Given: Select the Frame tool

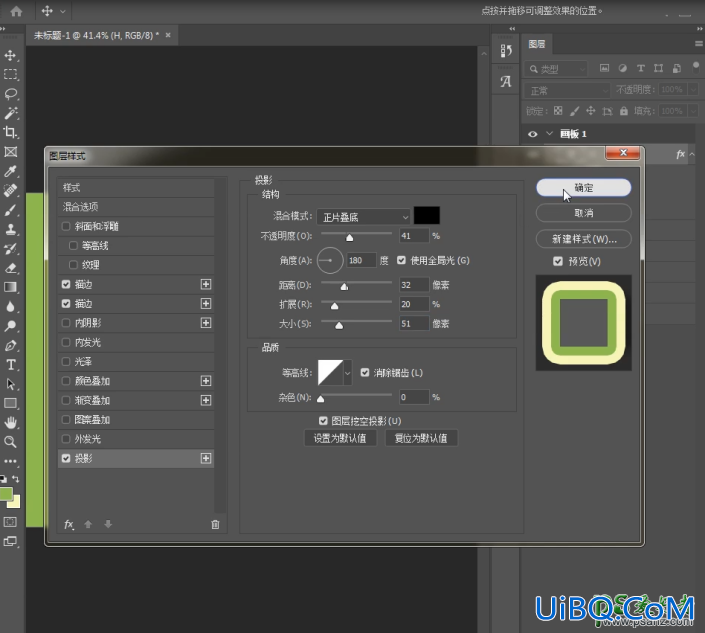Looking at the screenshot, I should [10, 152].
